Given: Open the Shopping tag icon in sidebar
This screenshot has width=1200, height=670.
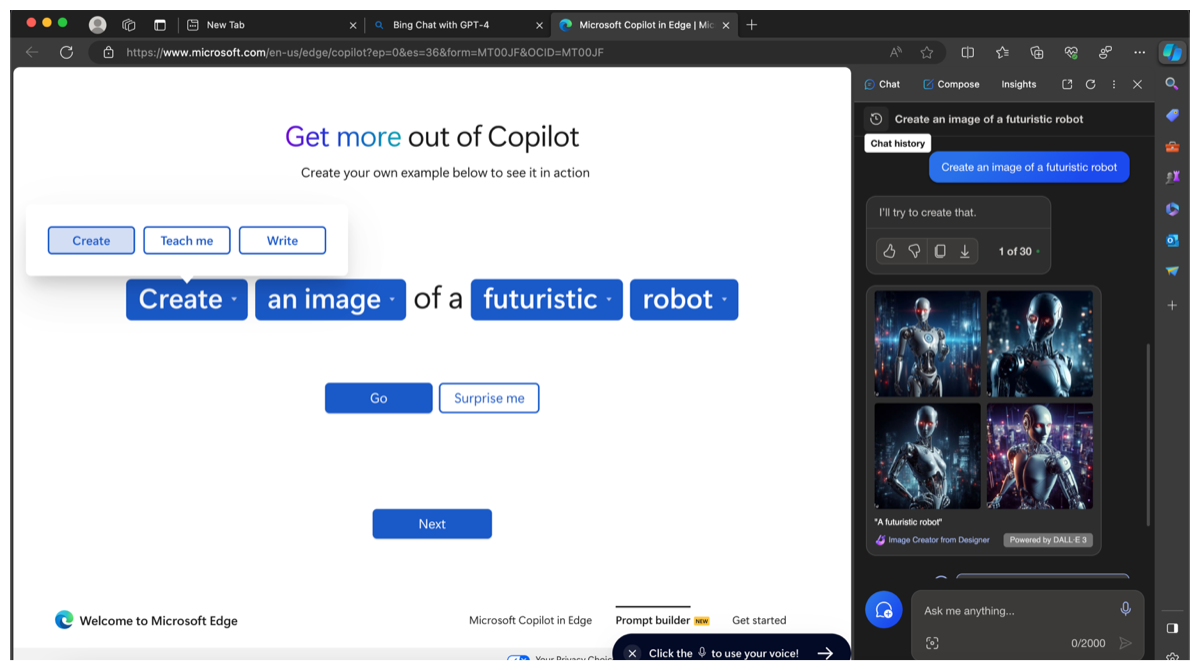Looking at the screenshot, I should [1172, 115].
